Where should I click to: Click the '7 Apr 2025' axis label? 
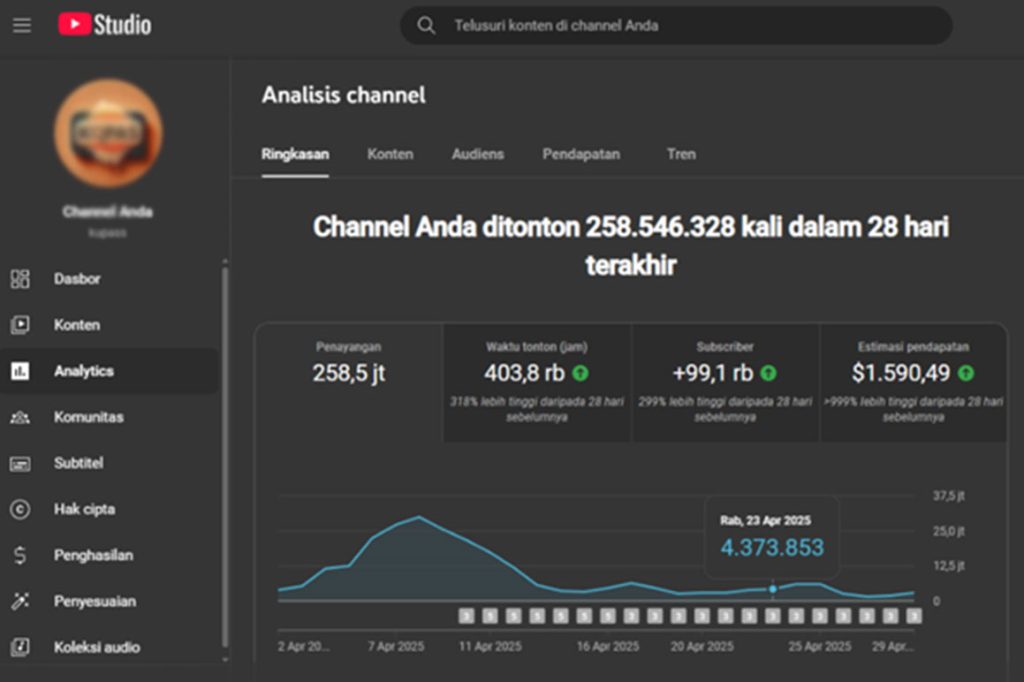pos(396,647)
